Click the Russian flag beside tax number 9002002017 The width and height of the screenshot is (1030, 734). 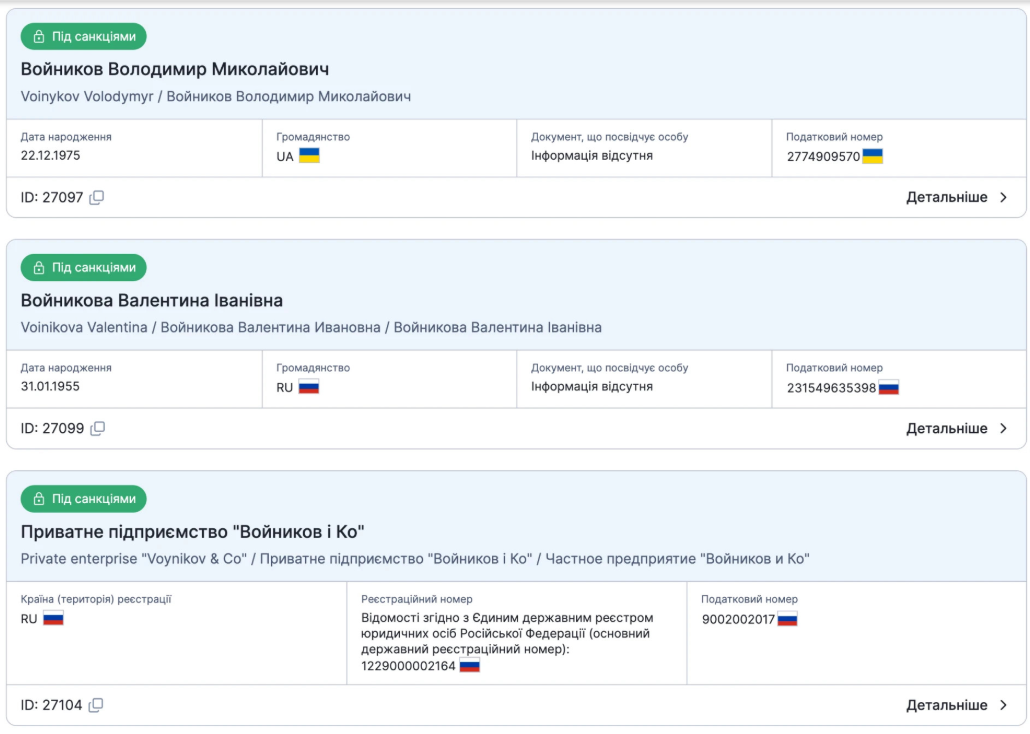(x=788, y=619)
